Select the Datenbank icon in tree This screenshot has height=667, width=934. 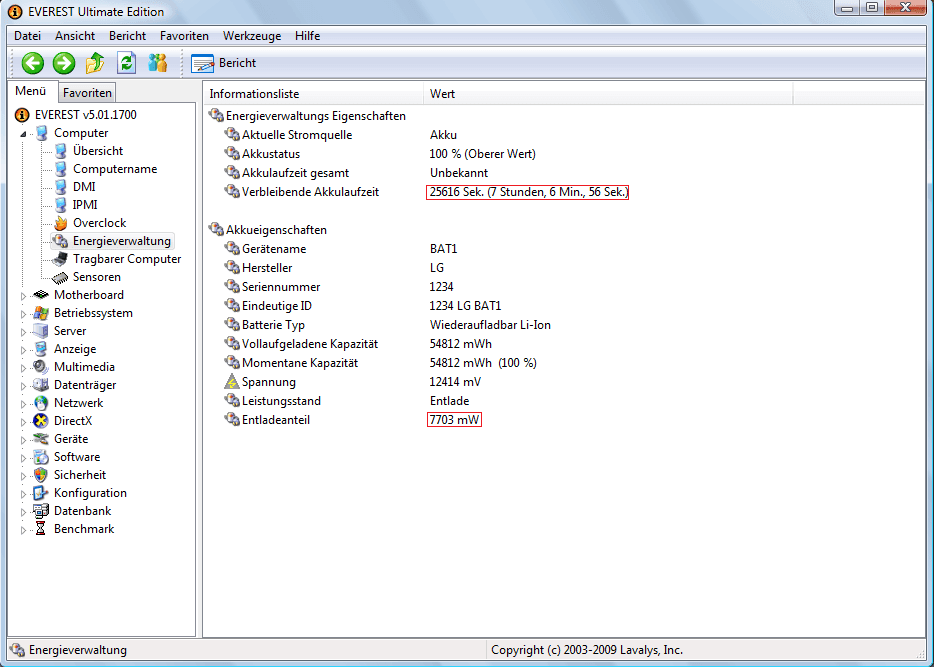41,511
